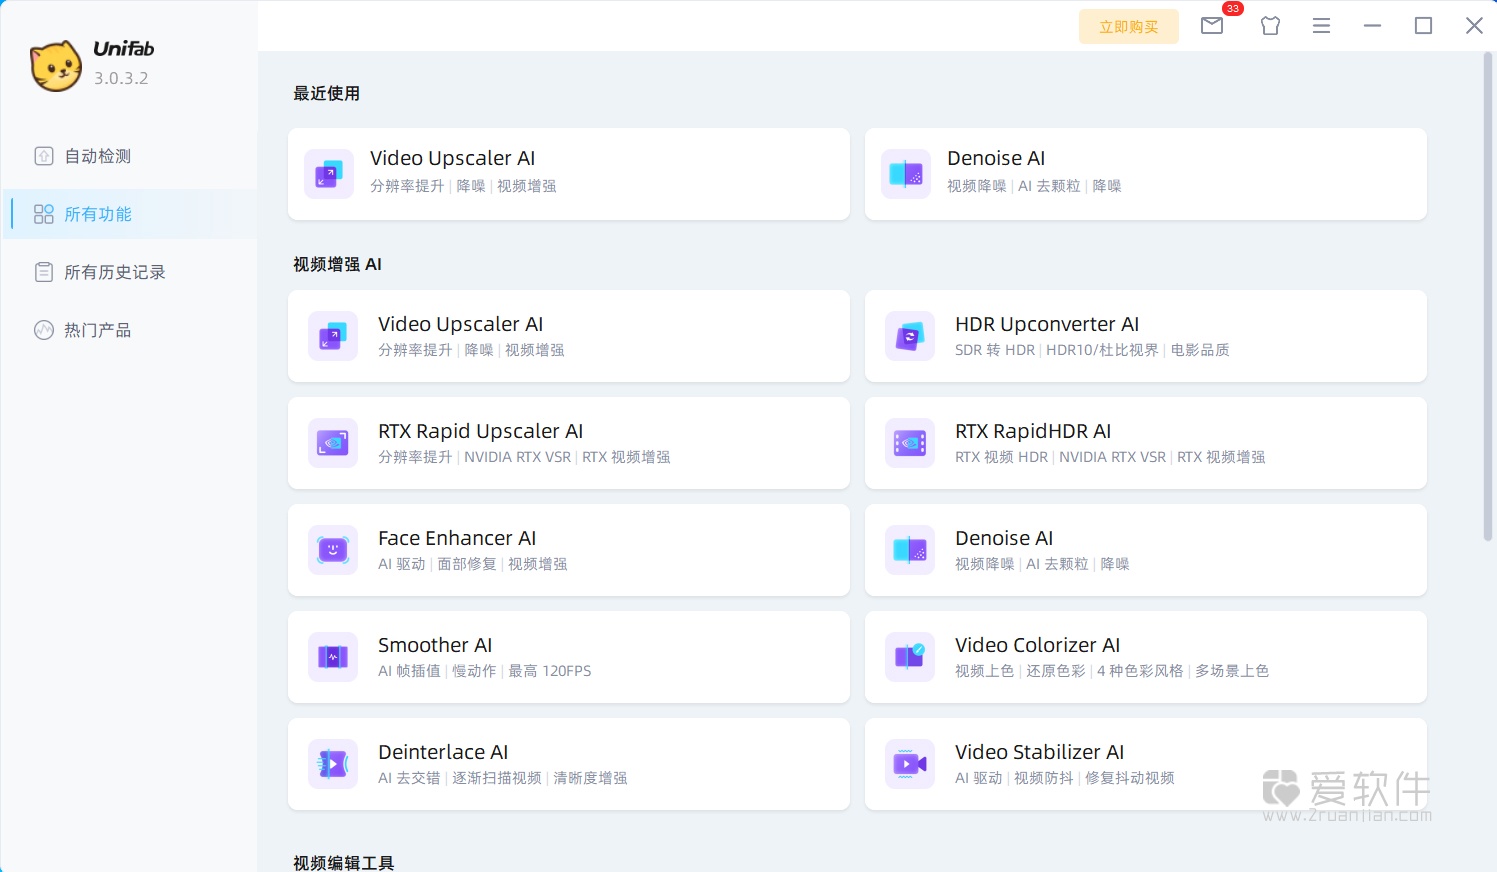Open the hamburger menu in top bar

pos(1321,26)
